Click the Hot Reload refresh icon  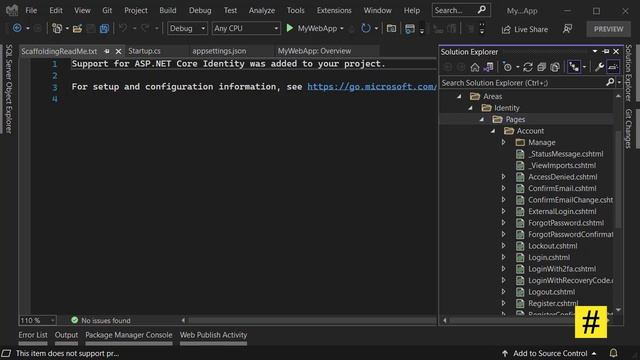366,28
